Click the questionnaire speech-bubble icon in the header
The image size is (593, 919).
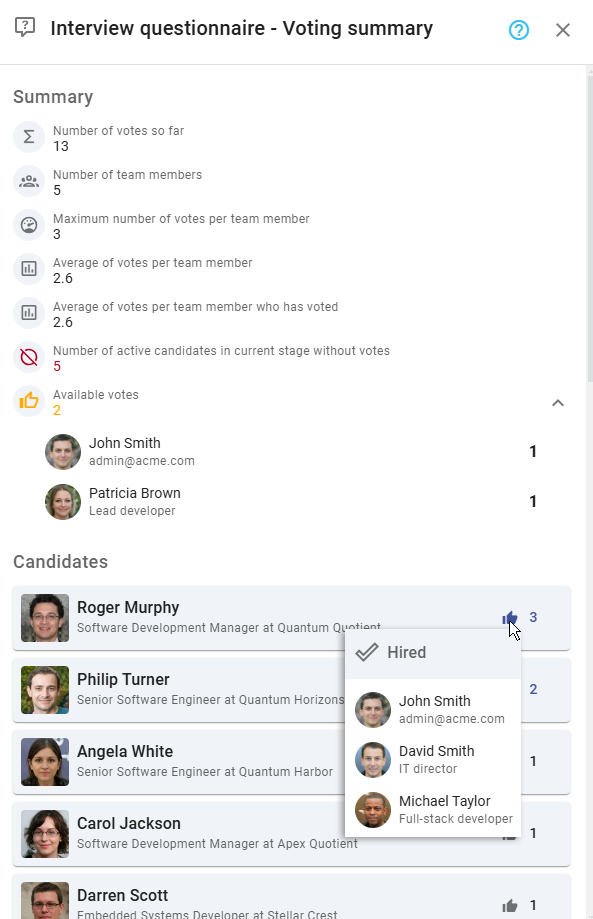pos(25,30)
